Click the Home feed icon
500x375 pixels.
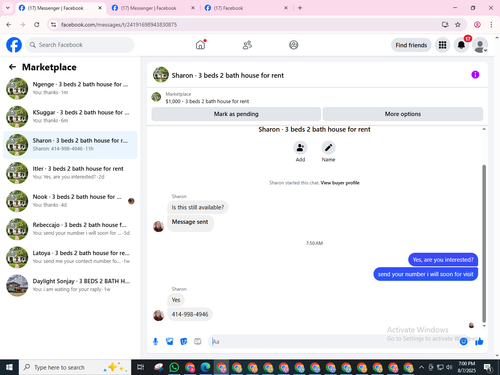coord(200,45)
